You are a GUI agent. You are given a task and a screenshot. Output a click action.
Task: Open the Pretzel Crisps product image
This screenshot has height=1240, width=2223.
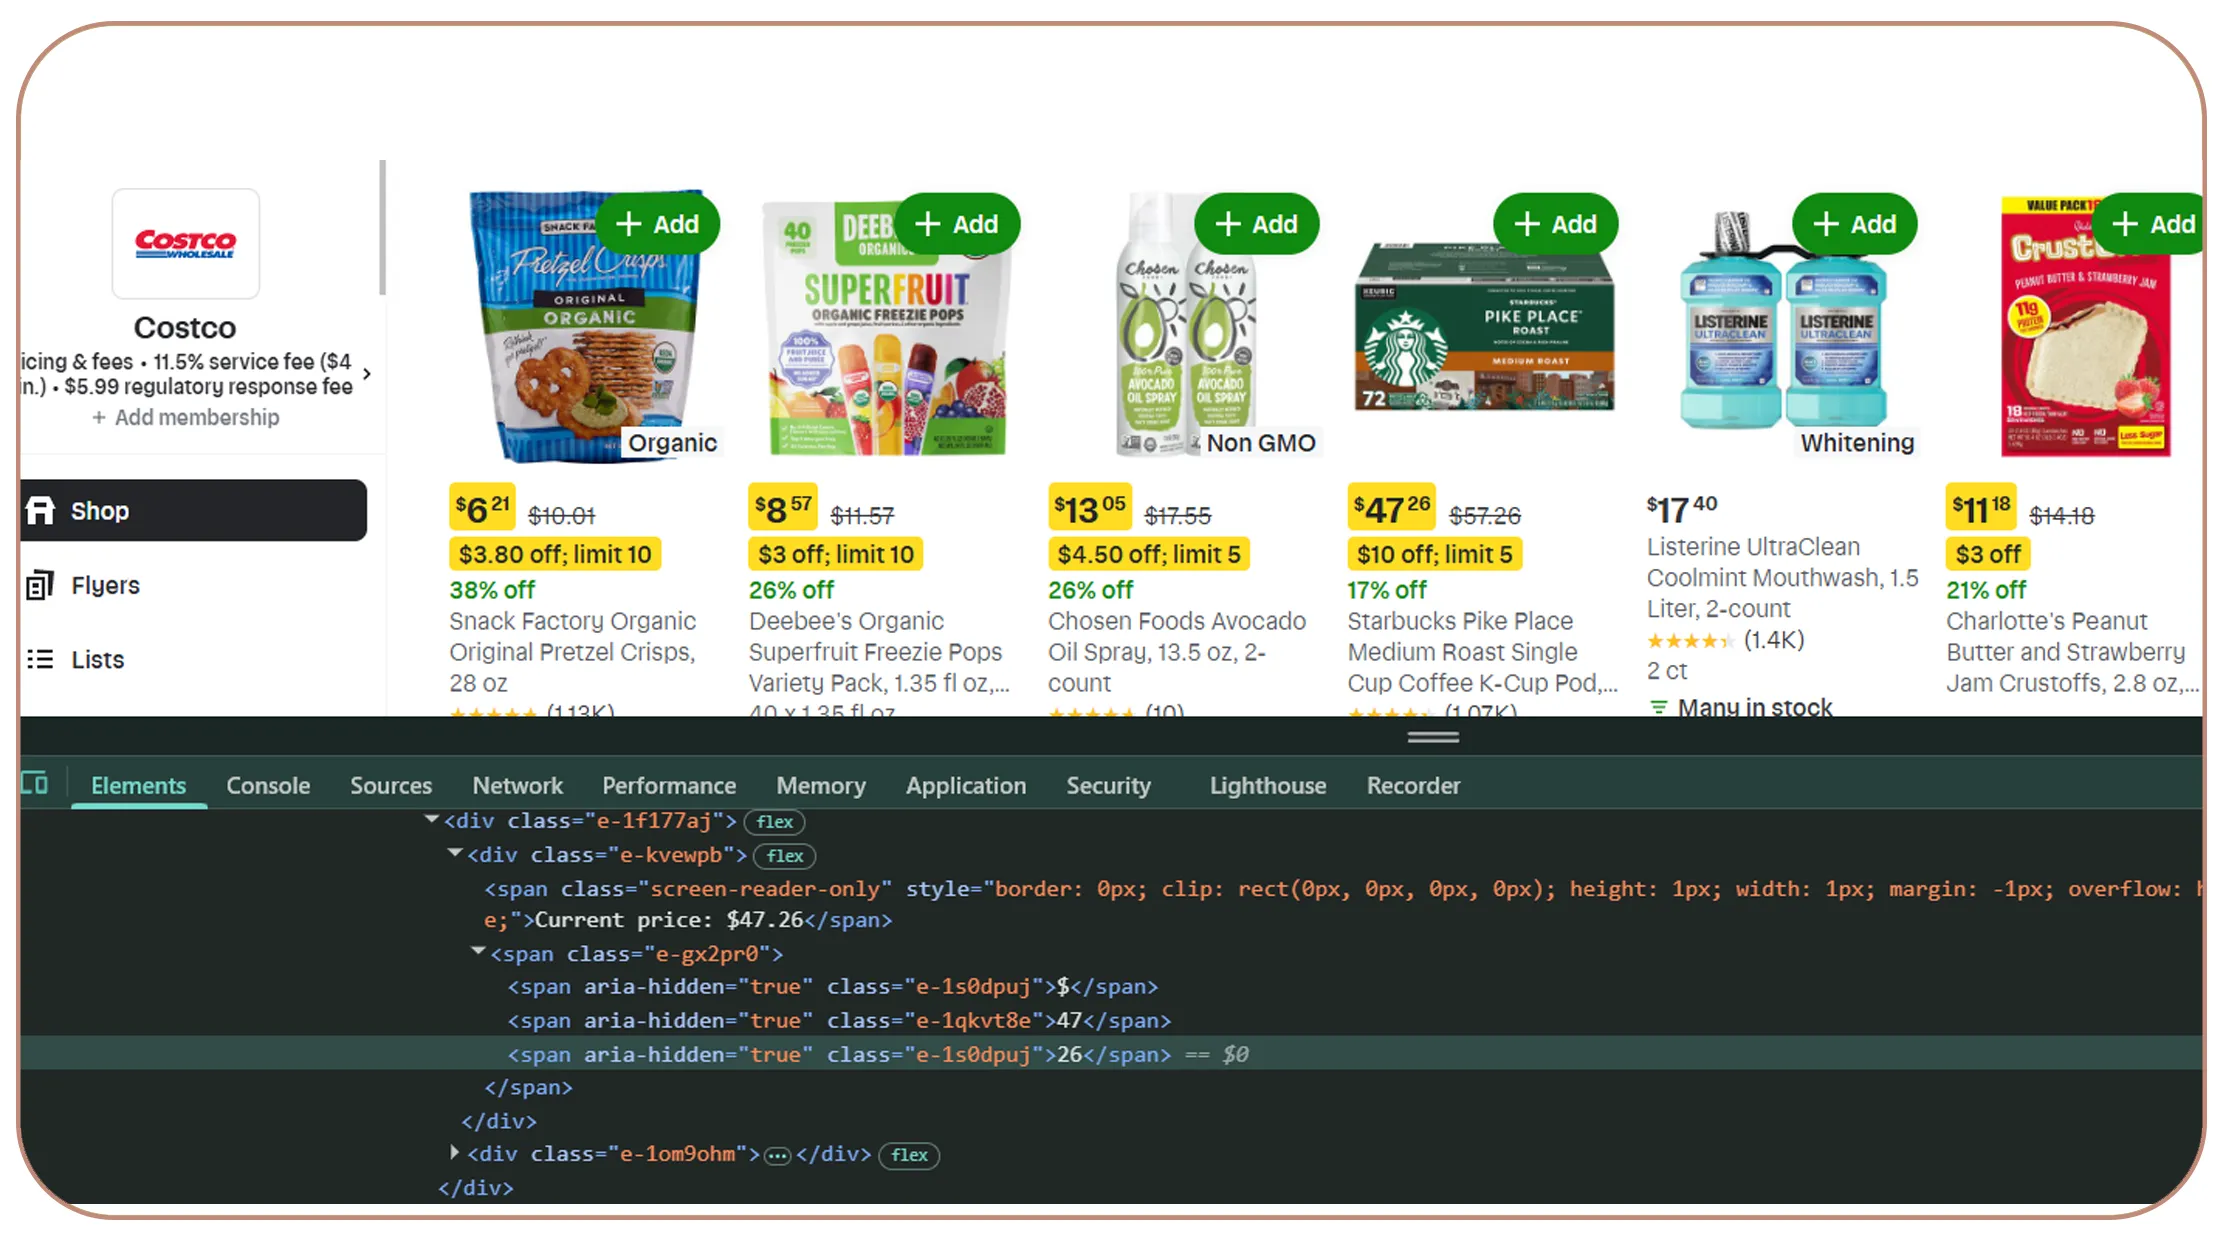click(587, 327)
